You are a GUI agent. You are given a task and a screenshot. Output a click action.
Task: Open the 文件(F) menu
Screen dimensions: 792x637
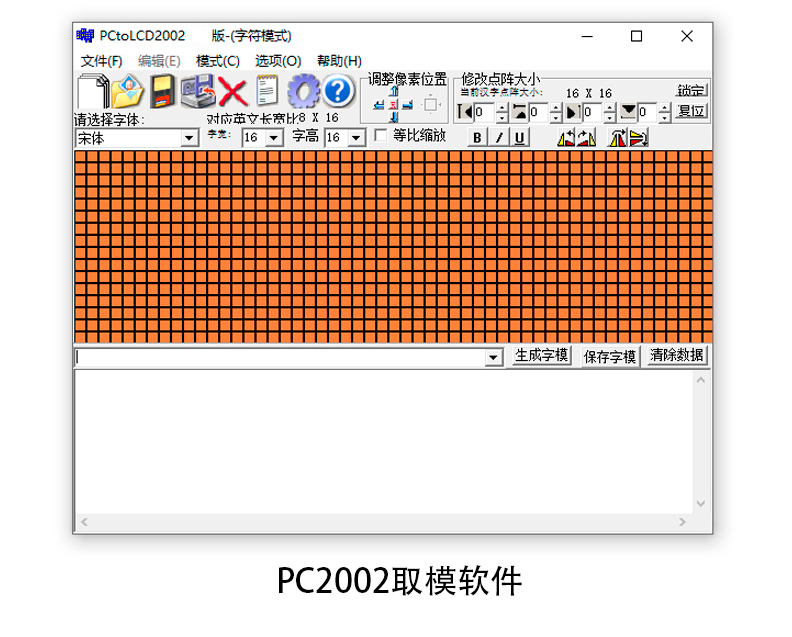(x=102, y=61)
